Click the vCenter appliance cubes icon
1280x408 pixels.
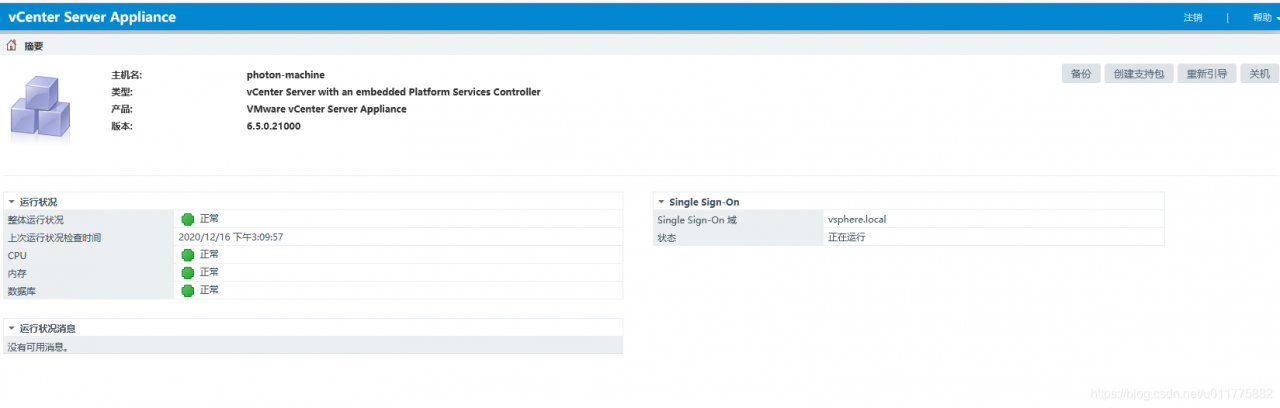(x=41, y=106)
